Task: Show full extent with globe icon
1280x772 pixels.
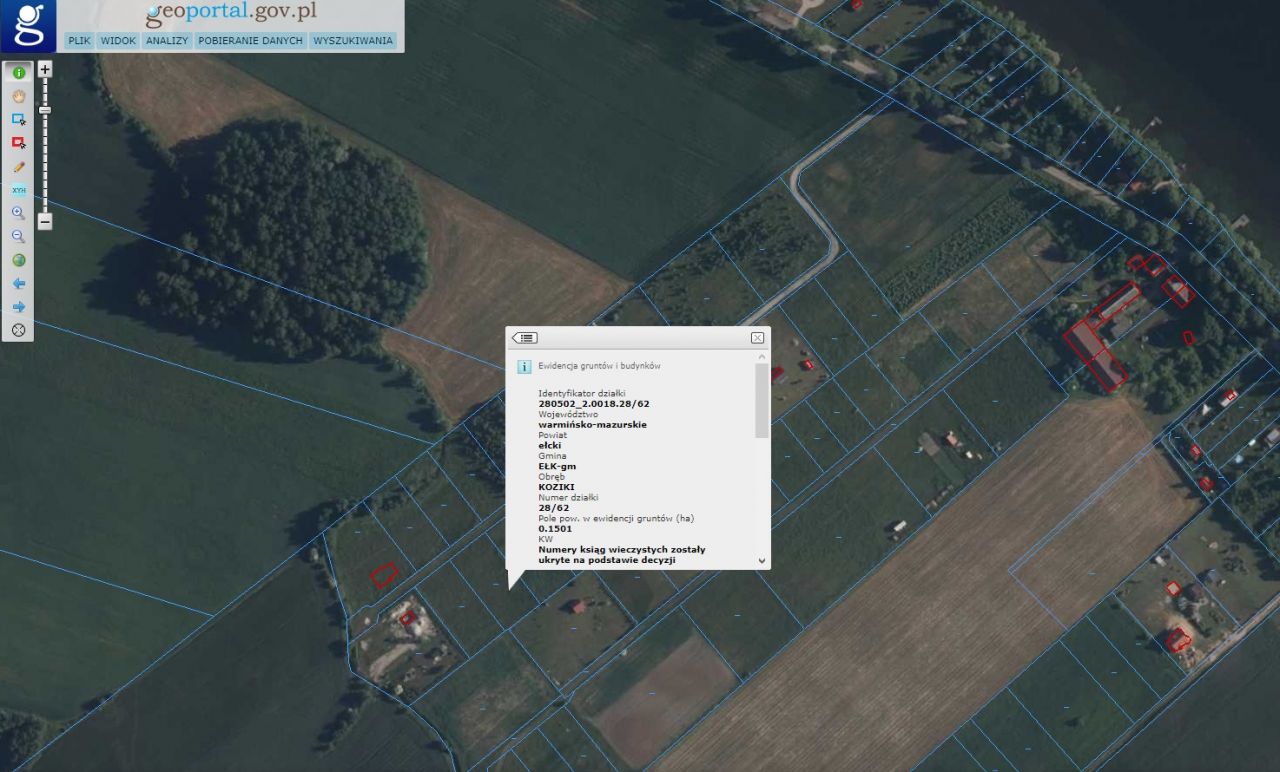Action: pos(18,260)
